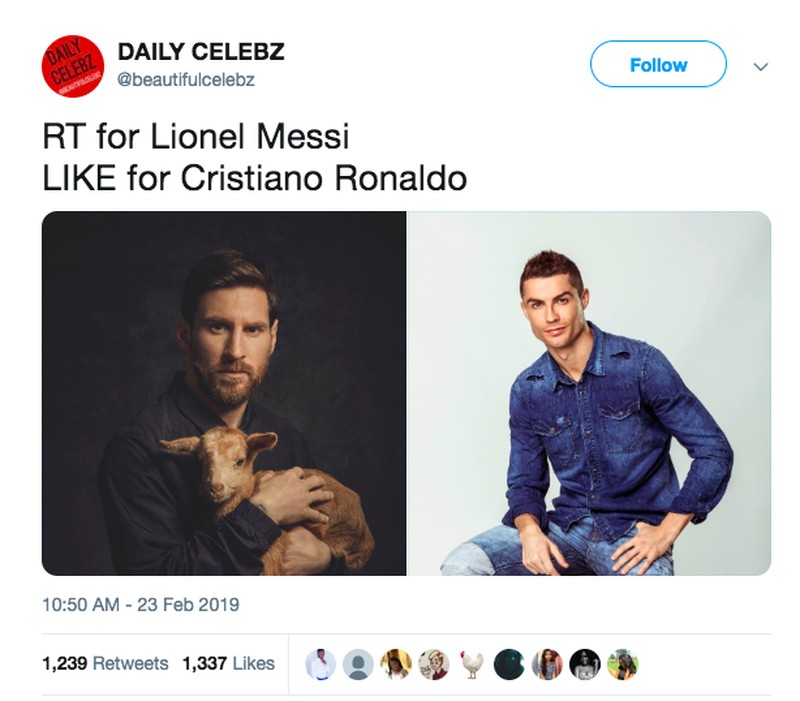Screen dimensions: 800x701
Task: Click the cartoon drawing avatar
Action: tap(433, 664)
